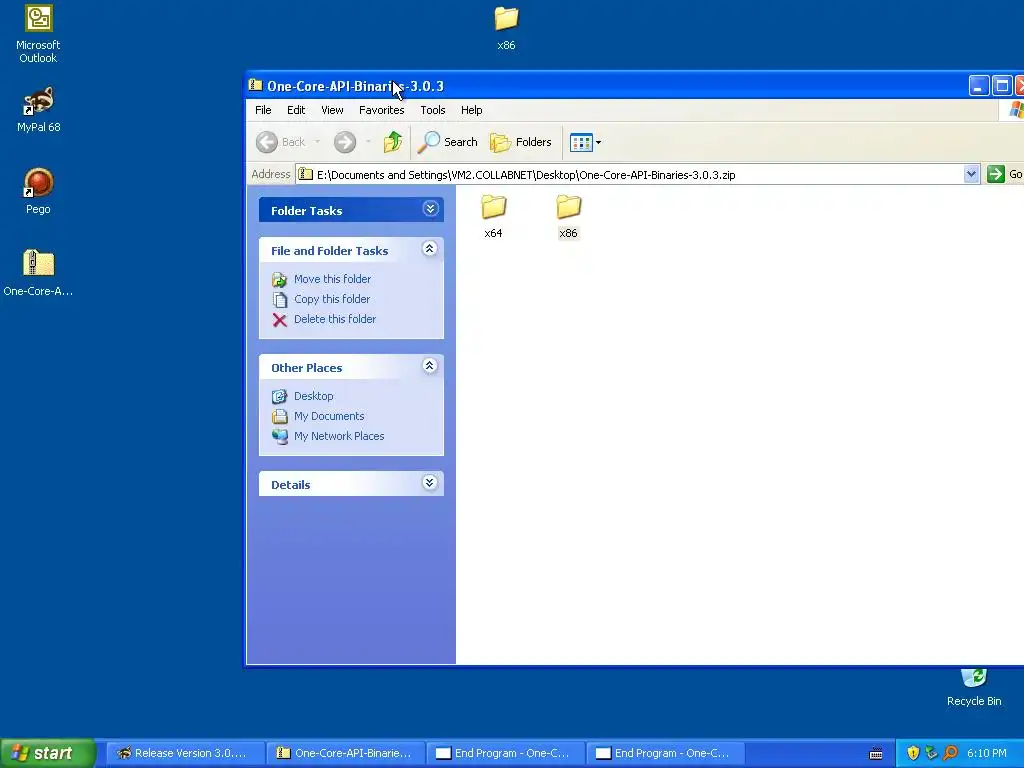
Task: Go to My Documents in Other Places
Action: [x=328, y=417]
